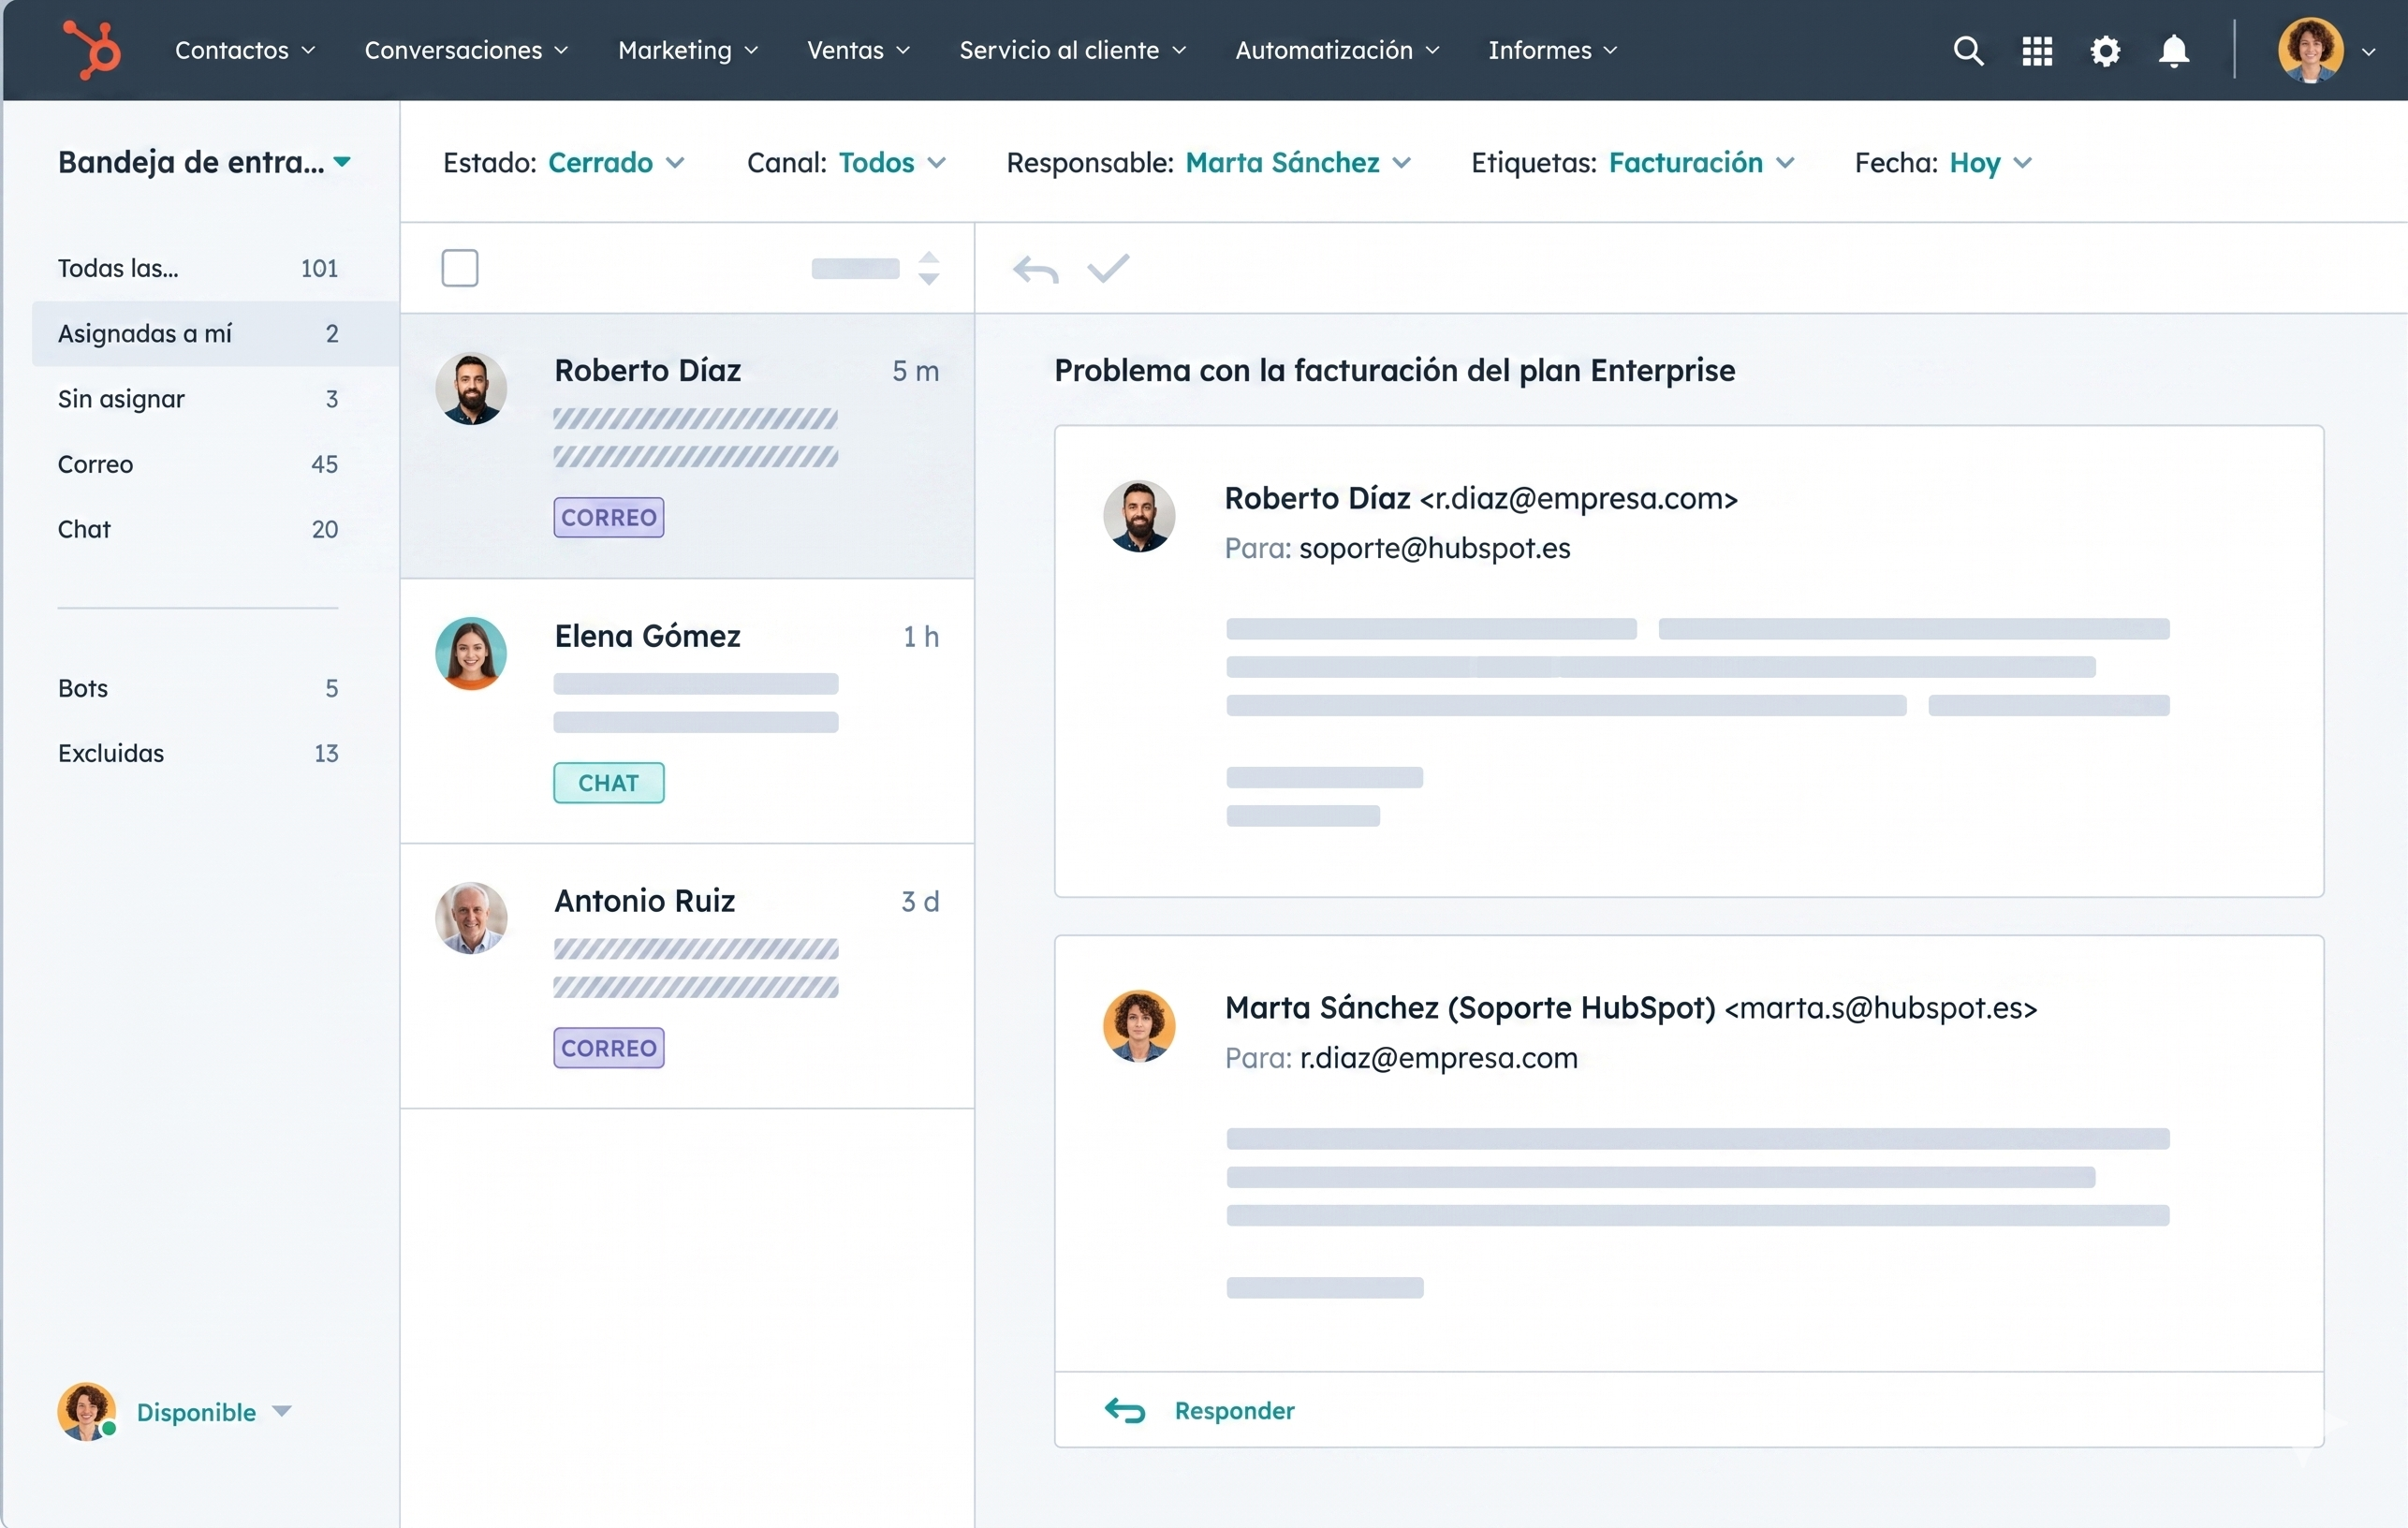
Task: Open the Contactos menu
Action: click(245, 50)
